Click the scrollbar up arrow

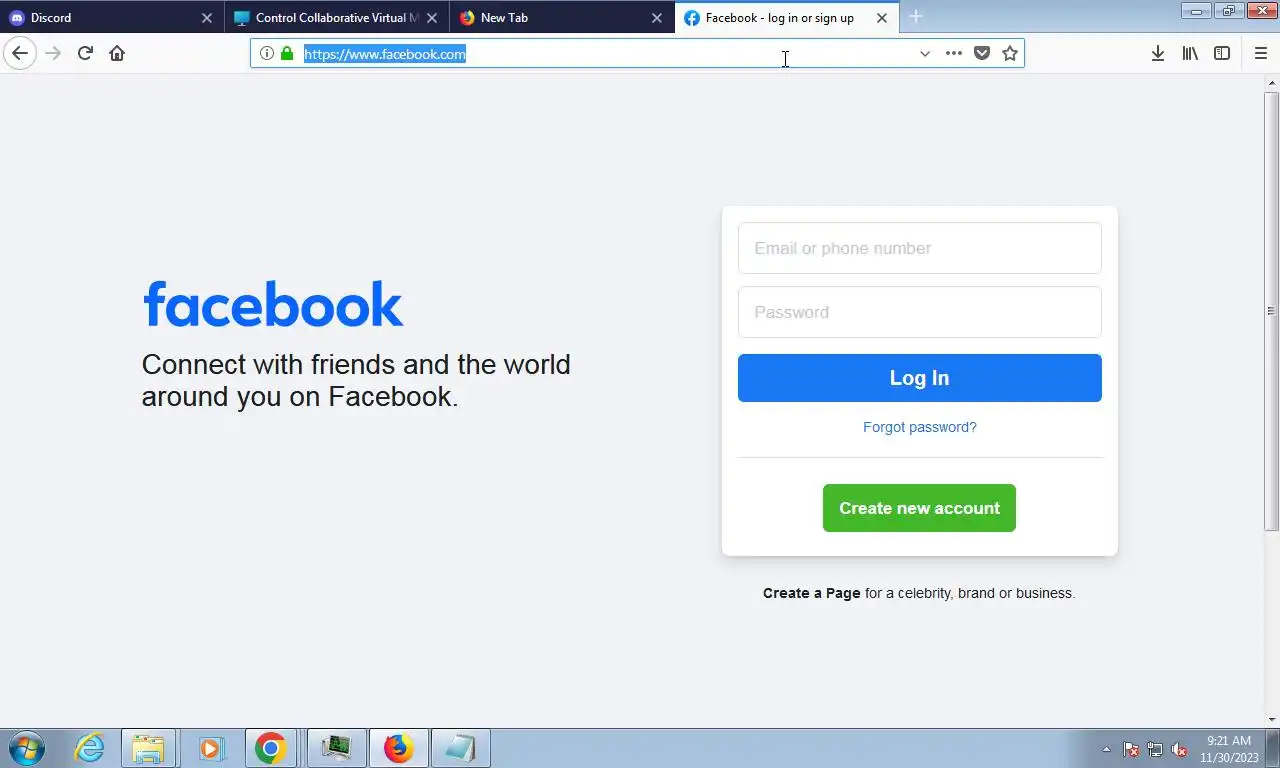coord(1272,81)
